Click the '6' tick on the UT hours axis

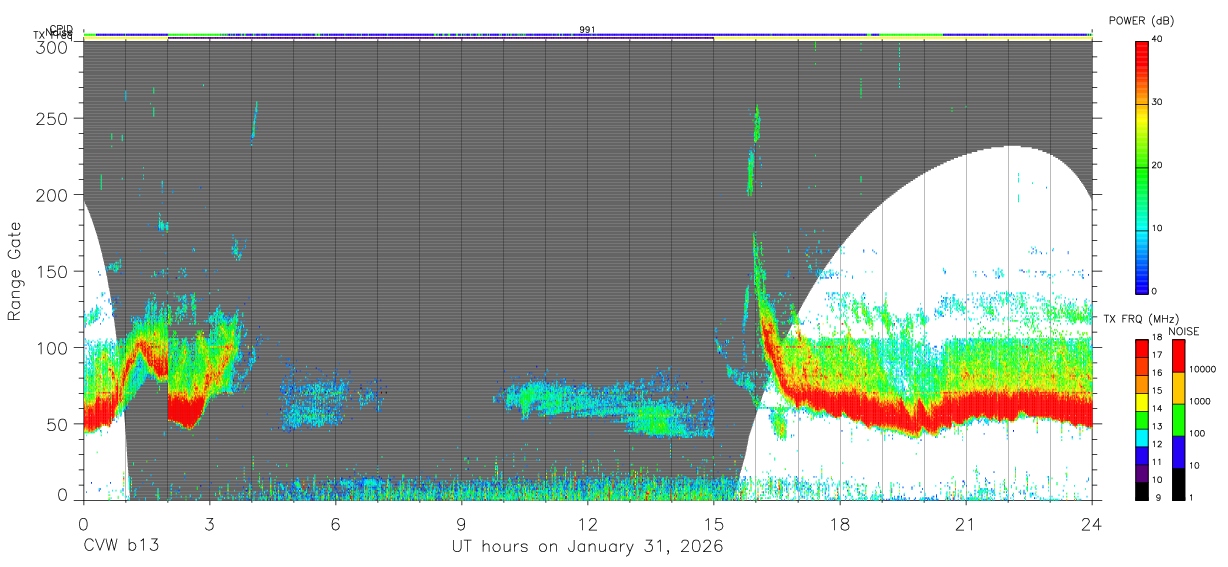coord(335,523)
